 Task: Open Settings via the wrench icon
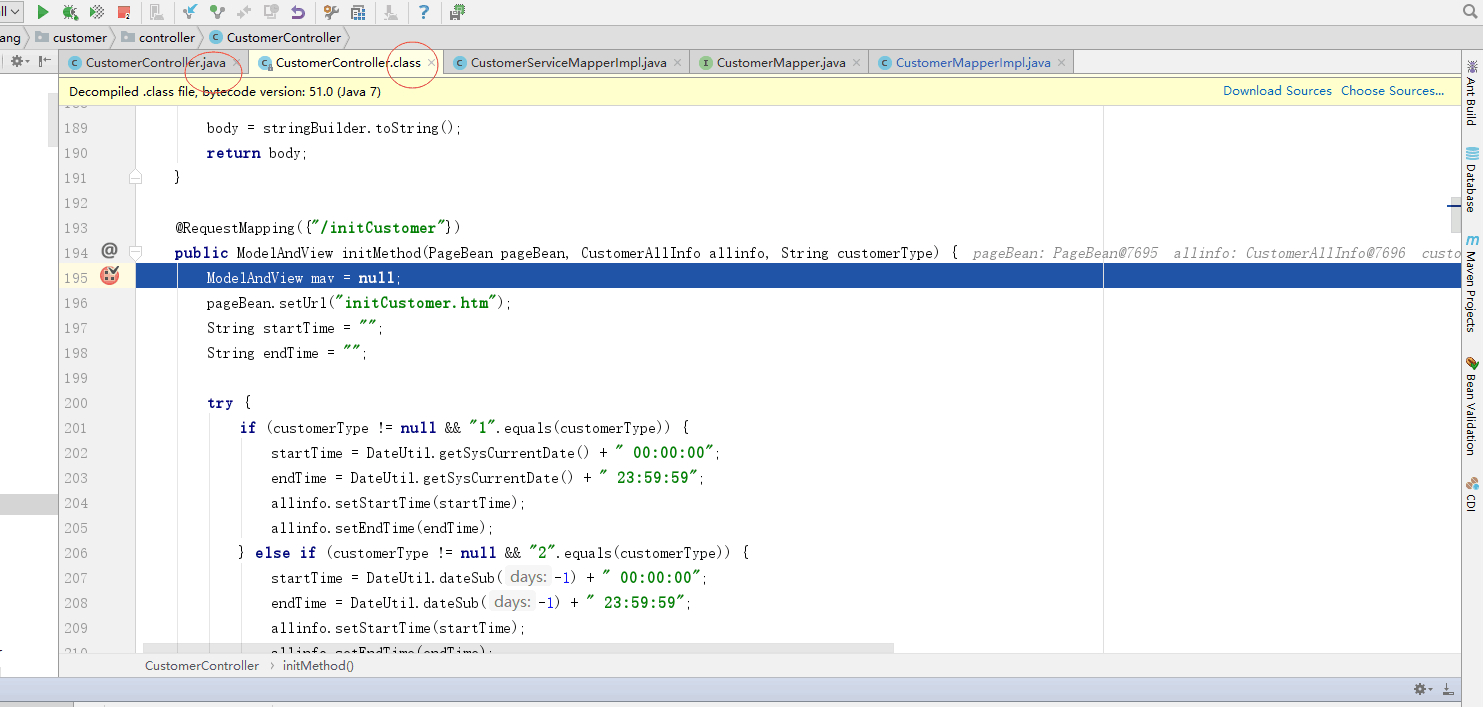point(332,12)
